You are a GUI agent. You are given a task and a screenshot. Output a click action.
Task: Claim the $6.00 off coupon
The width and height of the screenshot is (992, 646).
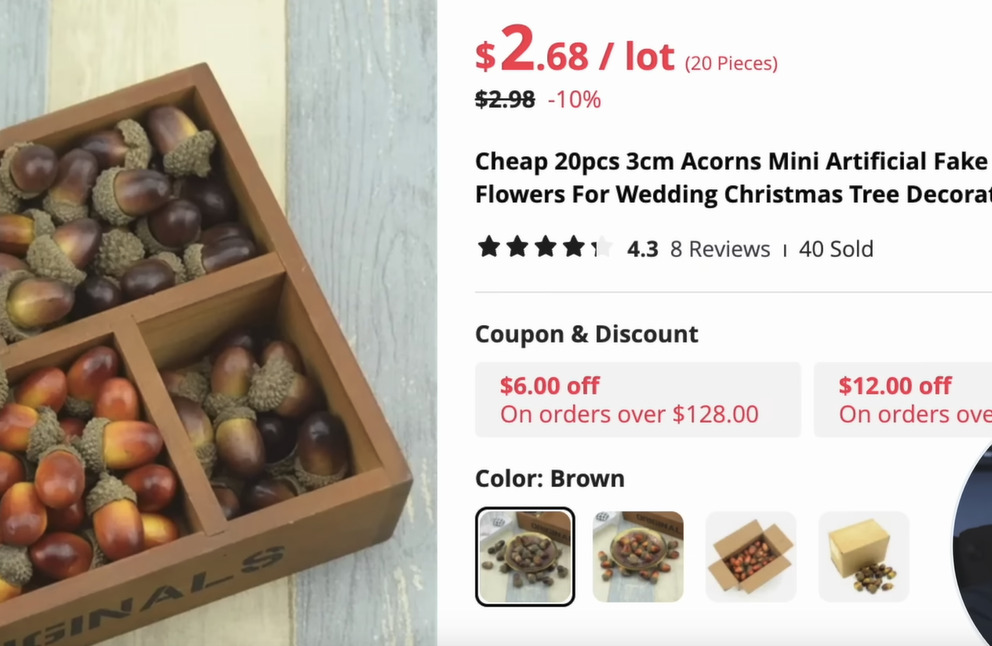pos(638,400)
